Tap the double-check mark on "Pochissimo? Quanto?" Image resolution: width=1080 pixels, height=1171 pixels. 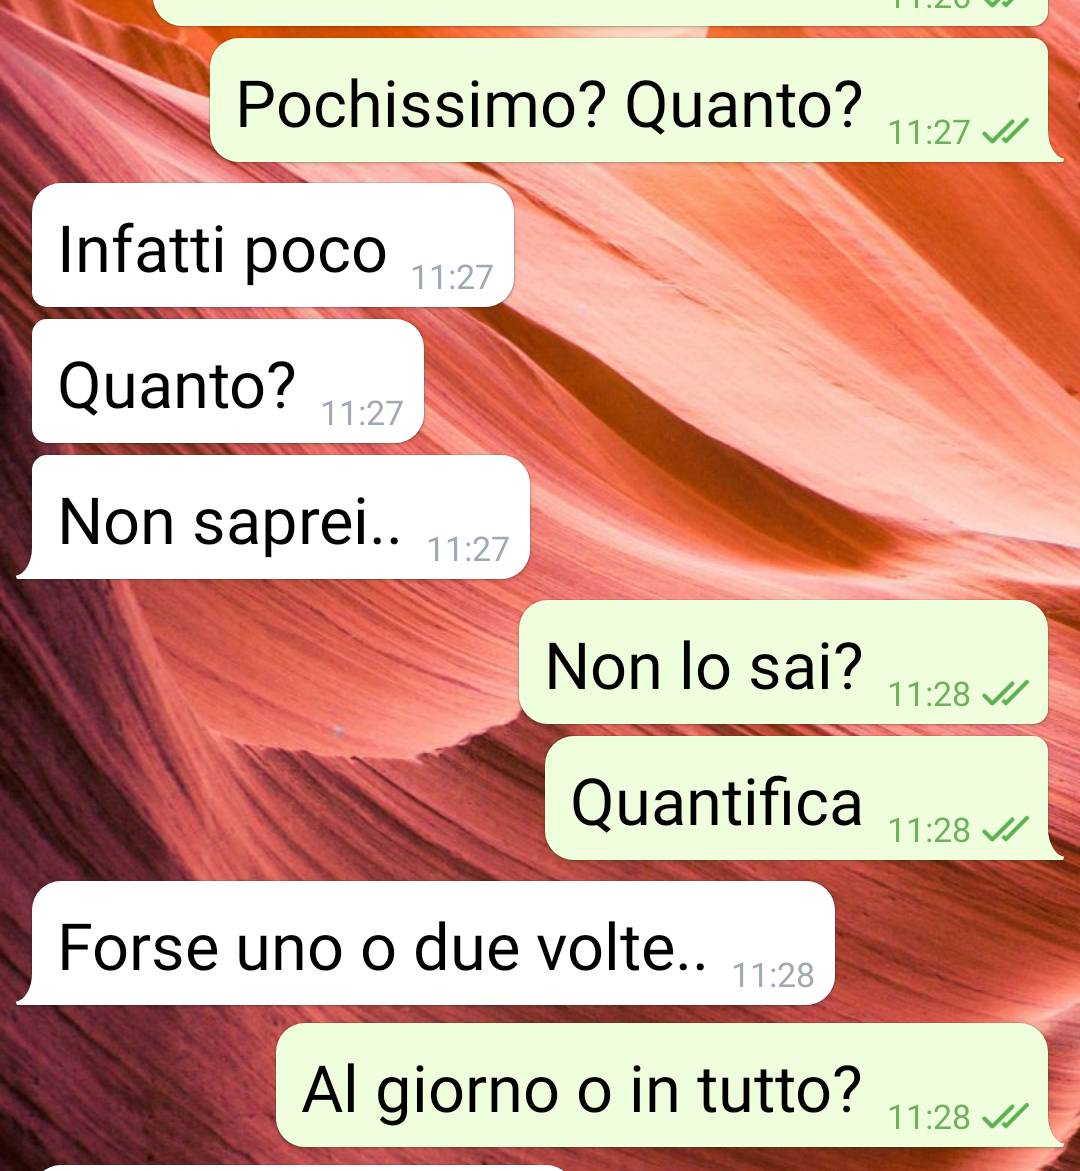point(1005,132)
